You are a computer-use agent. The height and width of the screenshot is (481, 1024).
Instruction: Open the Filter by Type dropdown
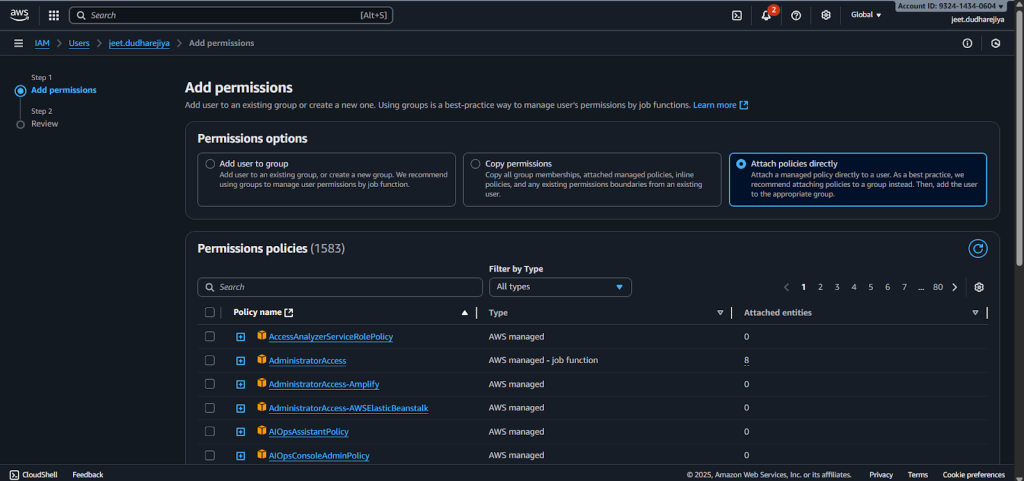coord(560,287)
